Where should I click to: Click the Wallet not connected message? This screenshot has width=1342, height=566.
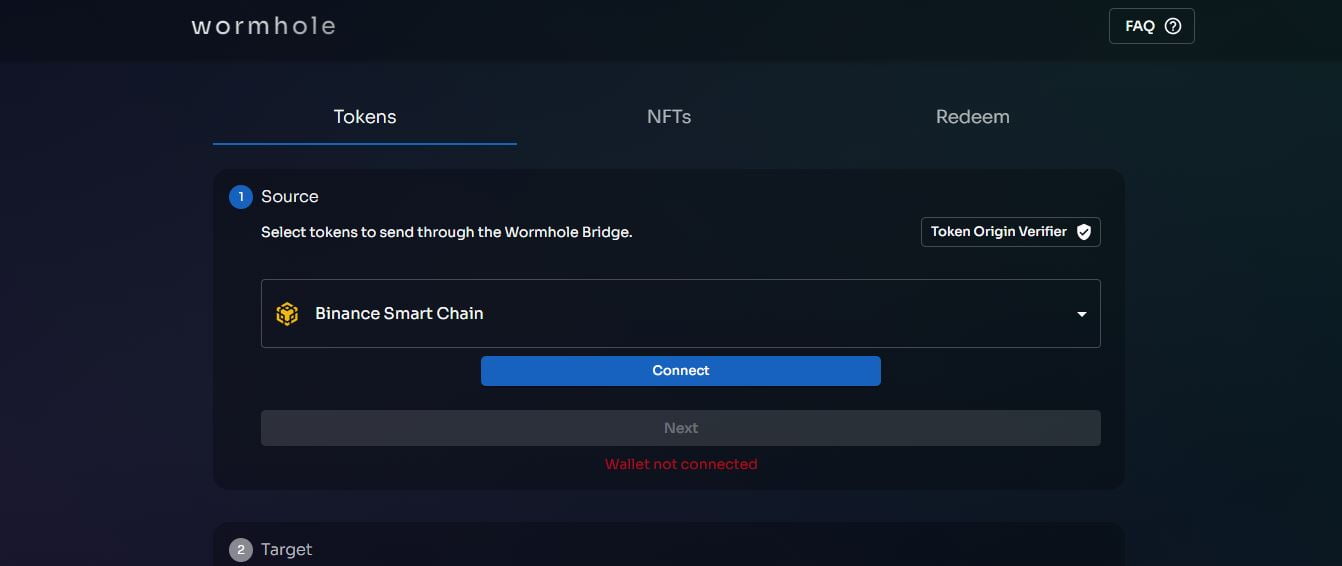click(x=681, y=464)
